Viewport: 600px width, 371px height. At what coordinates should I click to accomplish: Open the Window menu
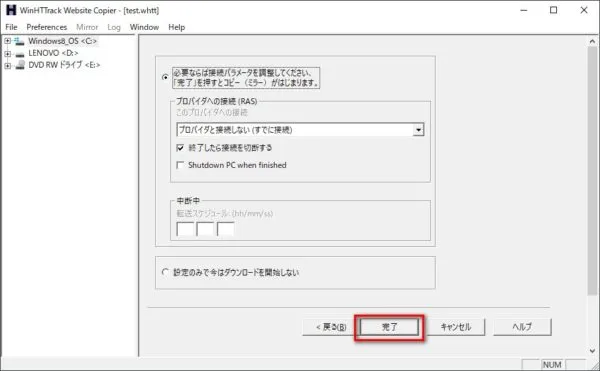pos(144,27)
